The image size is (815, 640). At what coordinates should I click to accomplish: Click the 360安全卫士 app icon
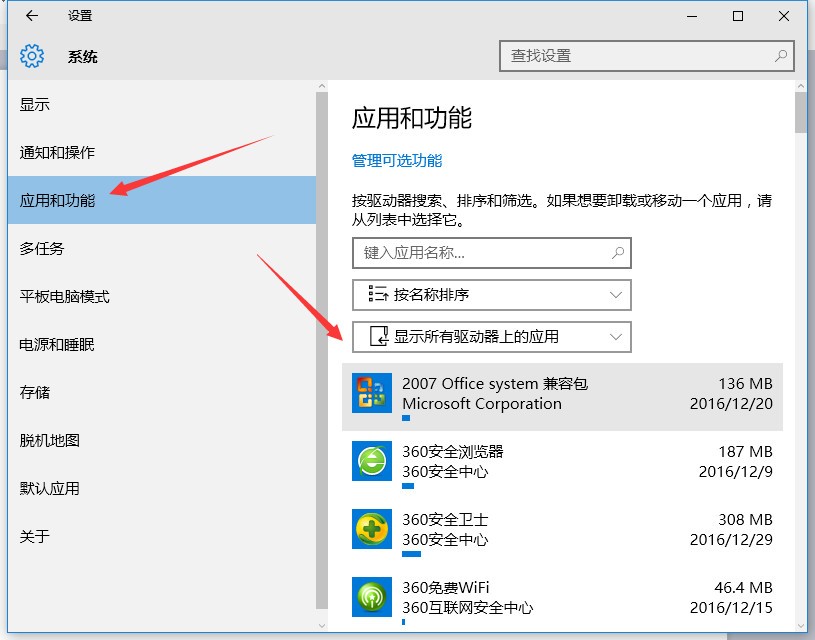click(372, 529)
